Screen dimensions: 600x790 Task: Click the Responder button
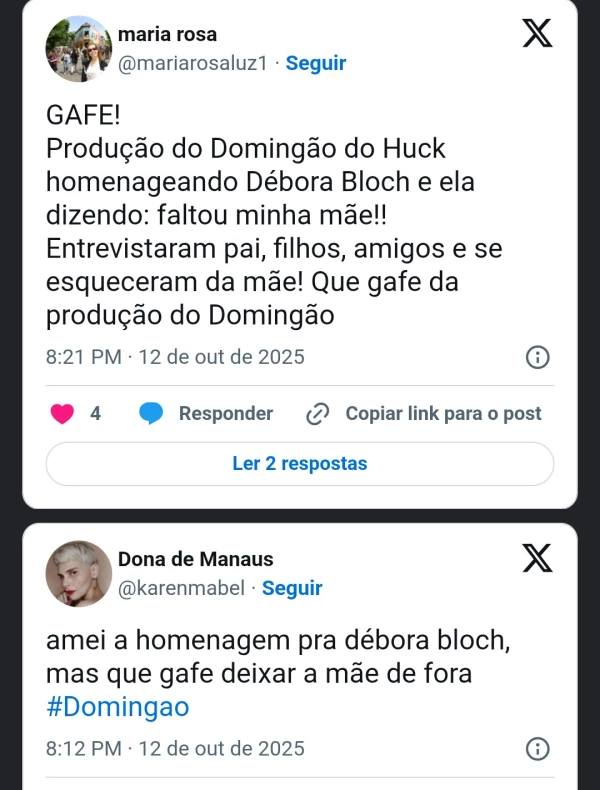225,414
